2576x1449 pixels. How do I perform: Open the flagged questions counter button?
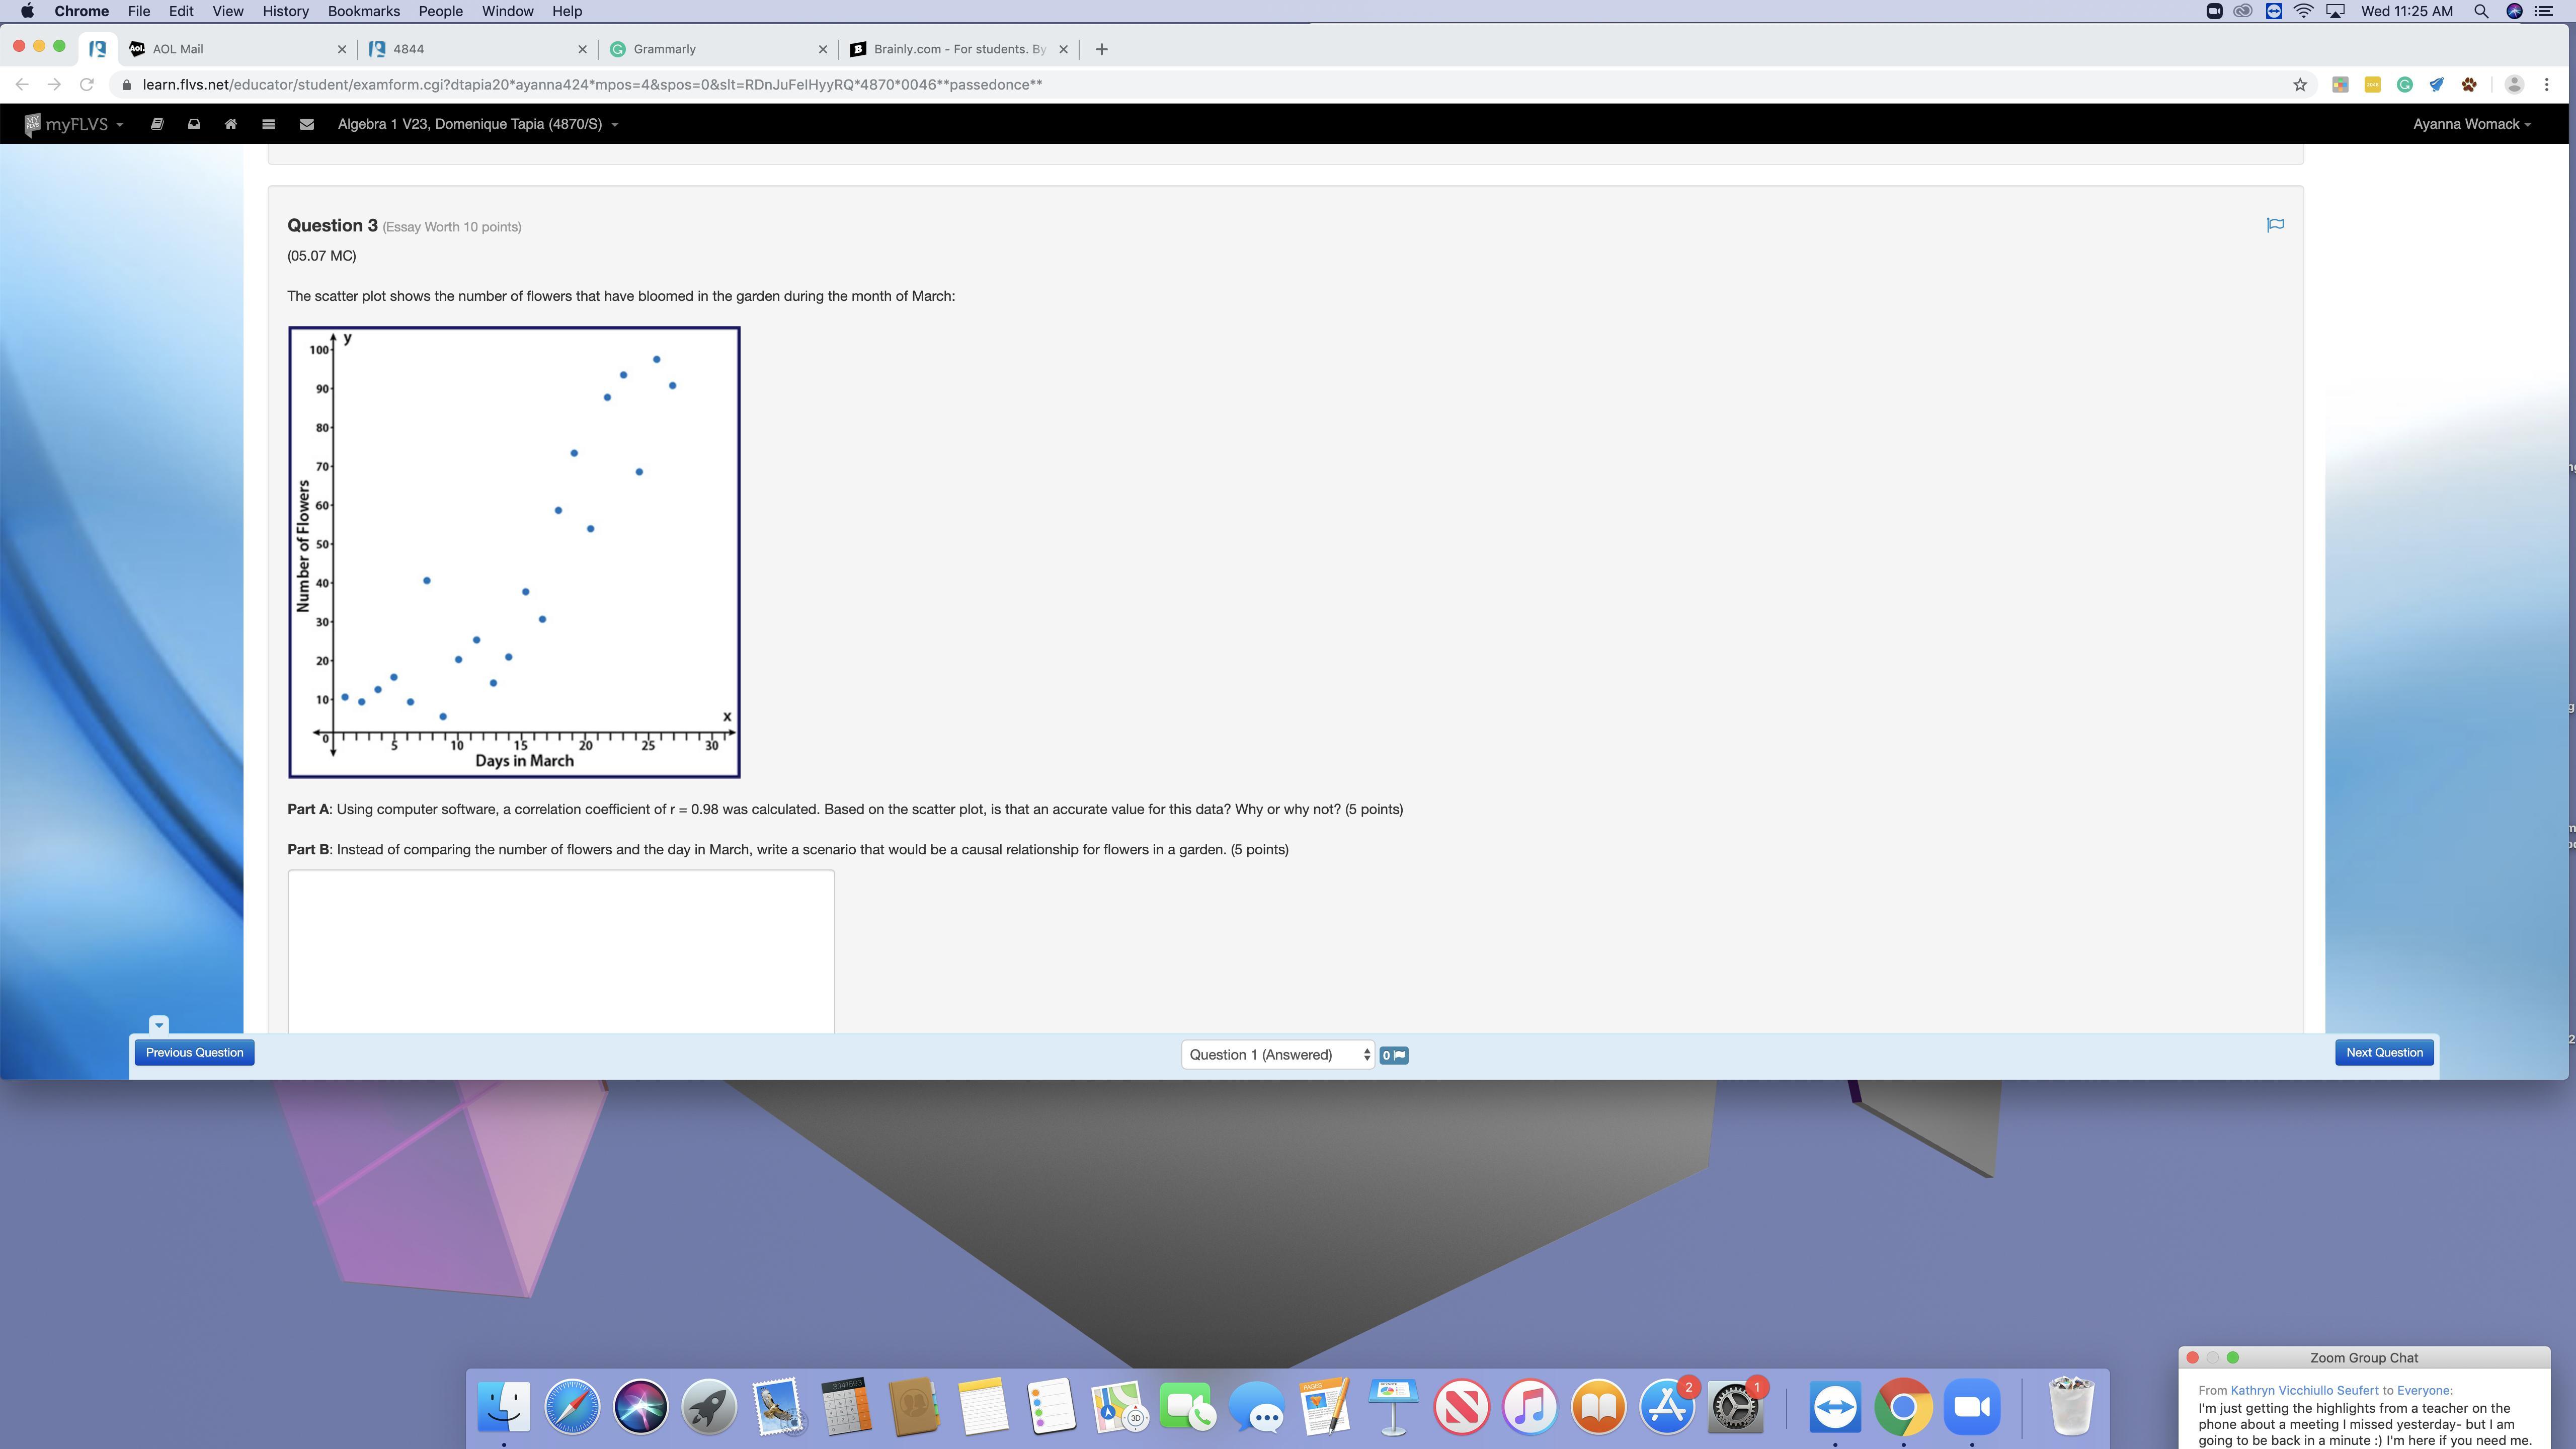coord(1393,1055)
